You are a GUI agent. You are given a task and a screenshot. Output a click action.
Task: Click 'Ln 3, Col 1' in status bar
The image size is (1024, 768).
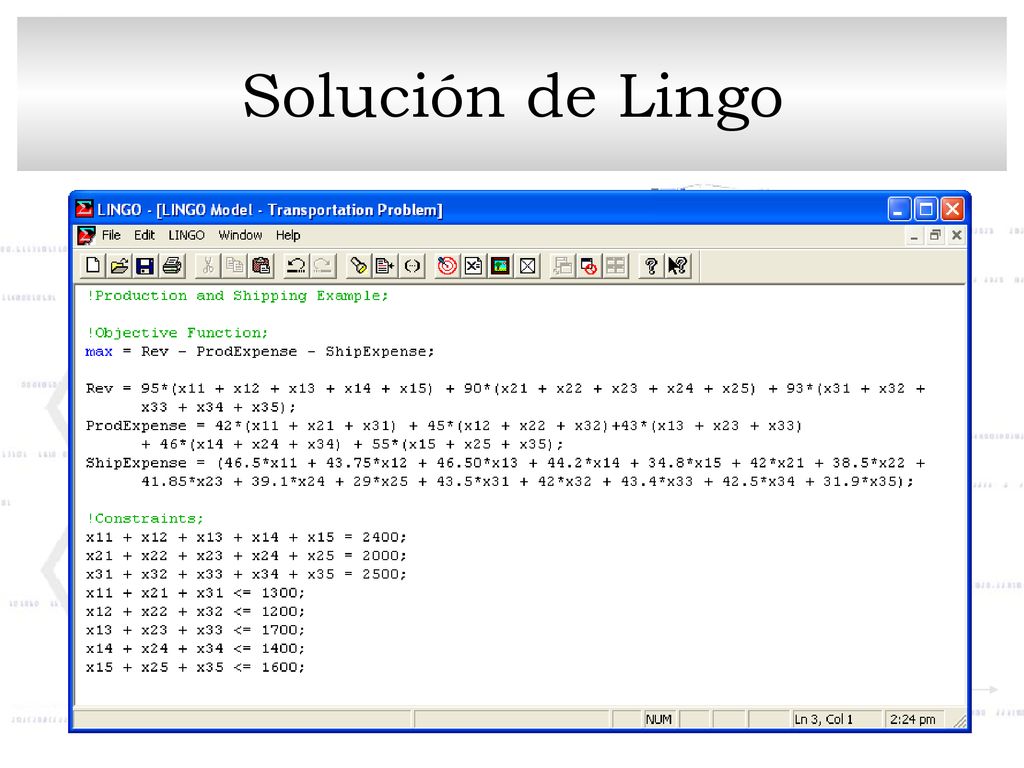click(824, 719)
